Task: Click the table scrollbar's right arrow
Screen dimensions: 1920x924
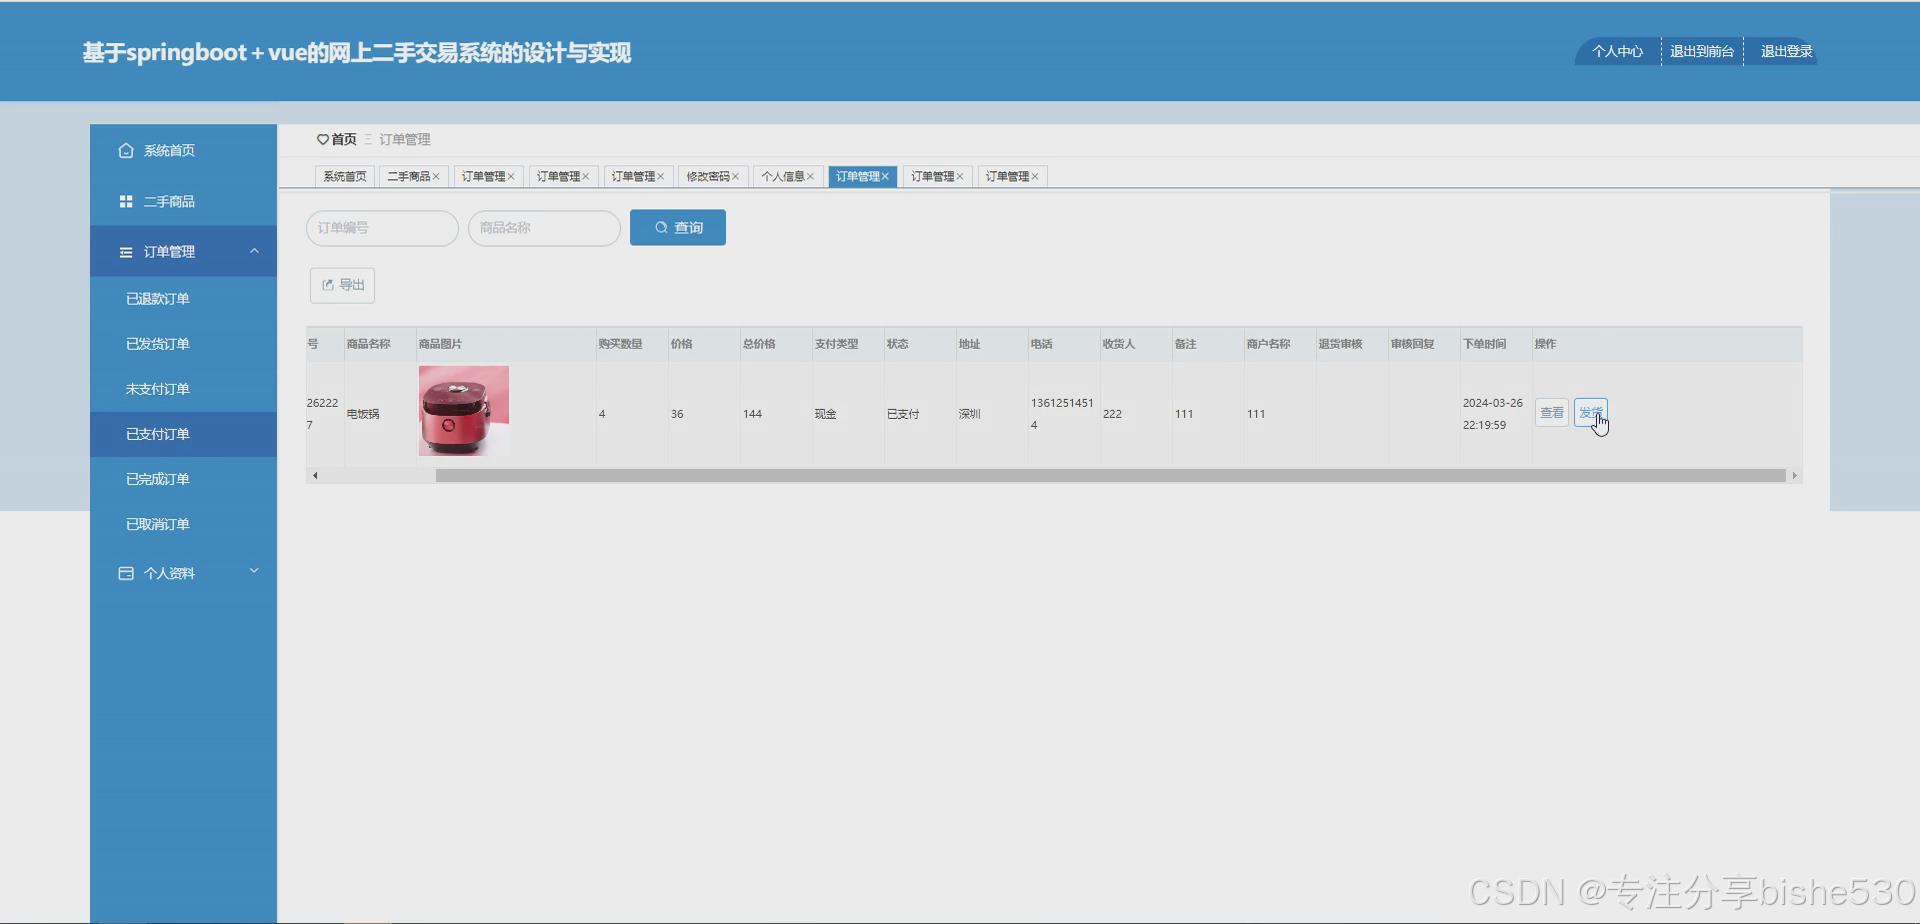Action: 1795,476
